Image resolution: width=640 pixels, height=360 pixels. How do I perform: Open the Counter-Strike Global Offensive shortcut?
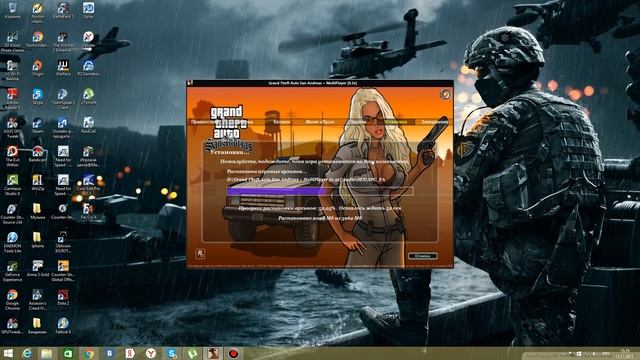(63, 271)
